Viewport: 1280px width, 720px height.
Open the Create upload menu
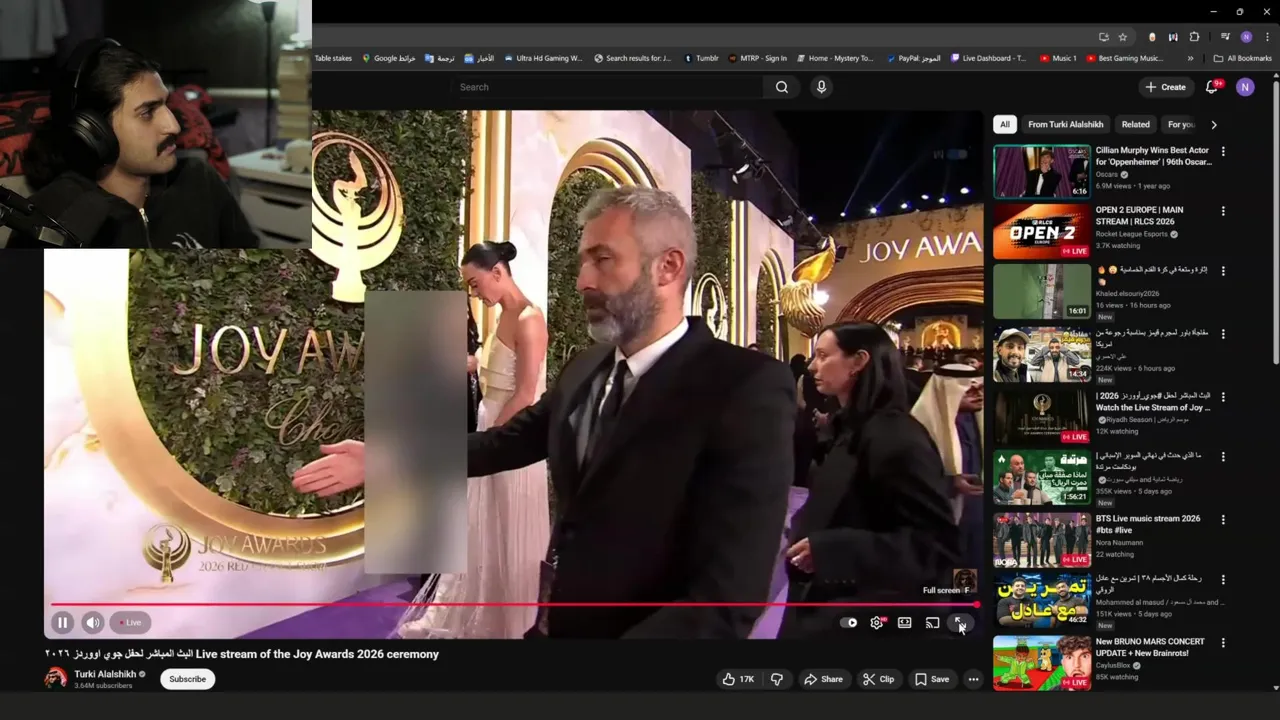pos(1166,87)
